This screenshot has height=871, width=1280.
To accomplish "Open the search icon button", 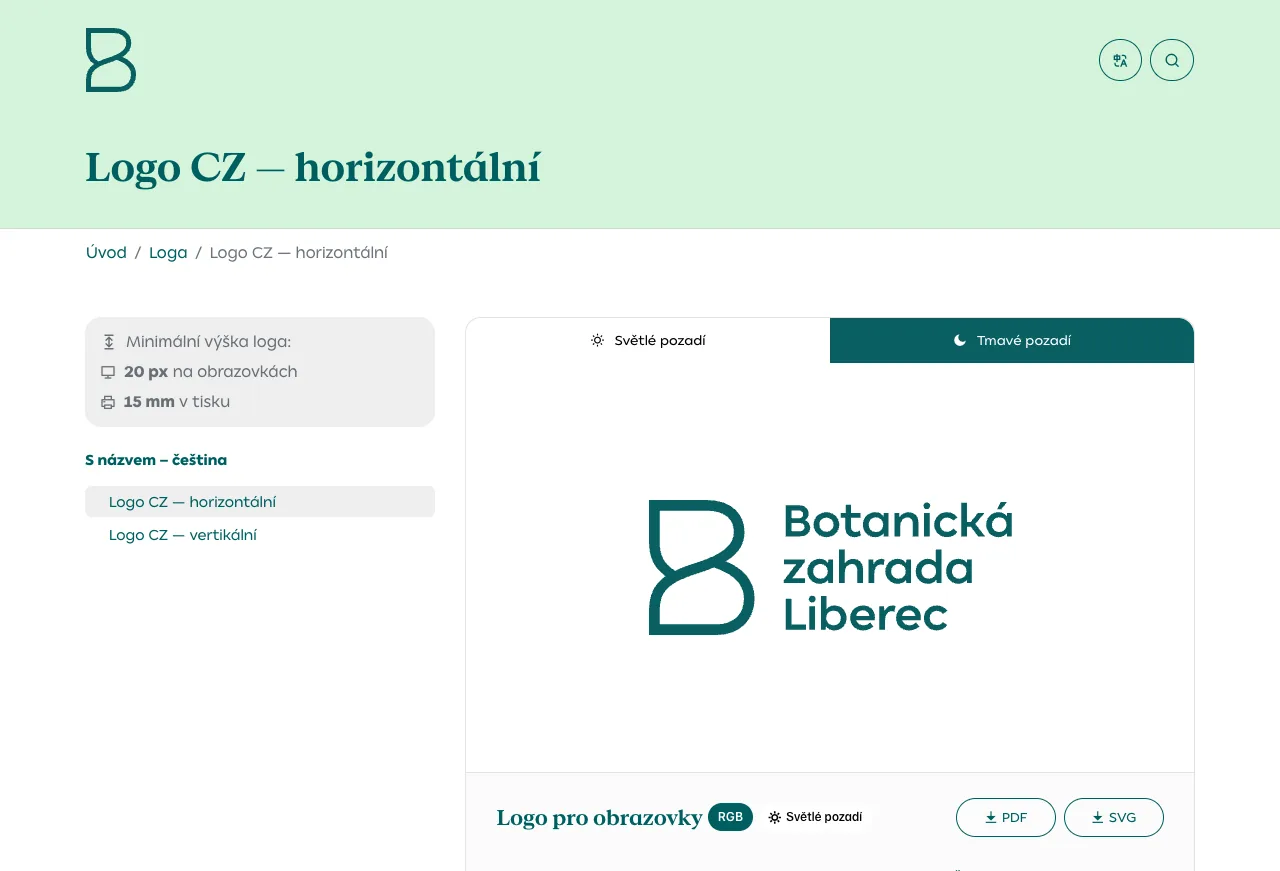I will (x=1172, y=60).
